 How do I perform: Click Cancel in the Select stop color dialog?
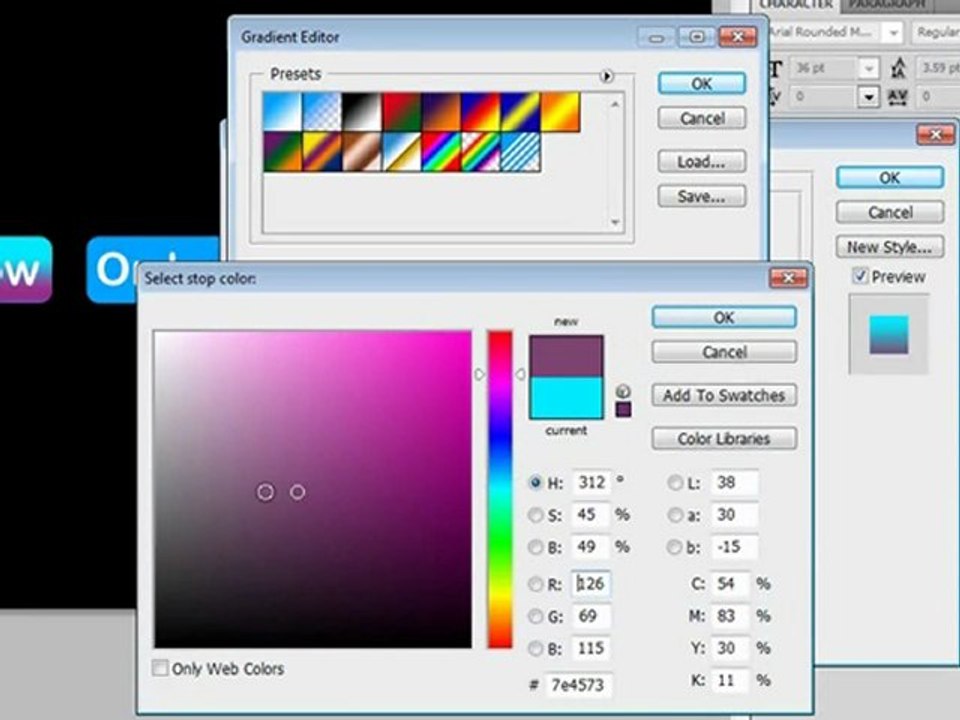724,352
